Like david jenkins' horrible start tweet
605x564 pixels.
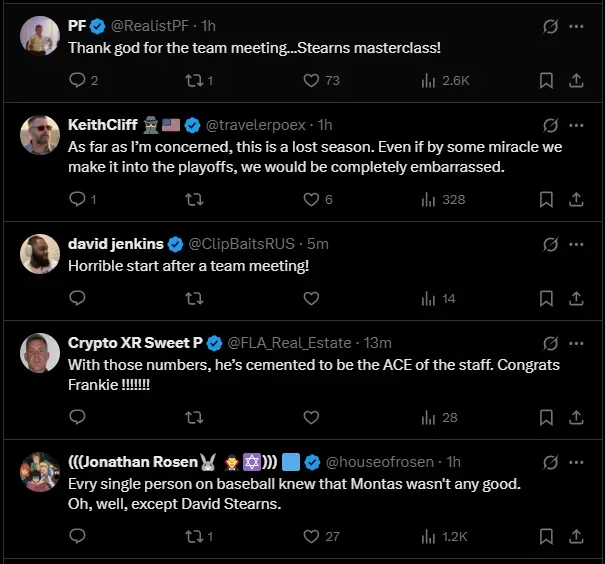[x=311, y=298]
